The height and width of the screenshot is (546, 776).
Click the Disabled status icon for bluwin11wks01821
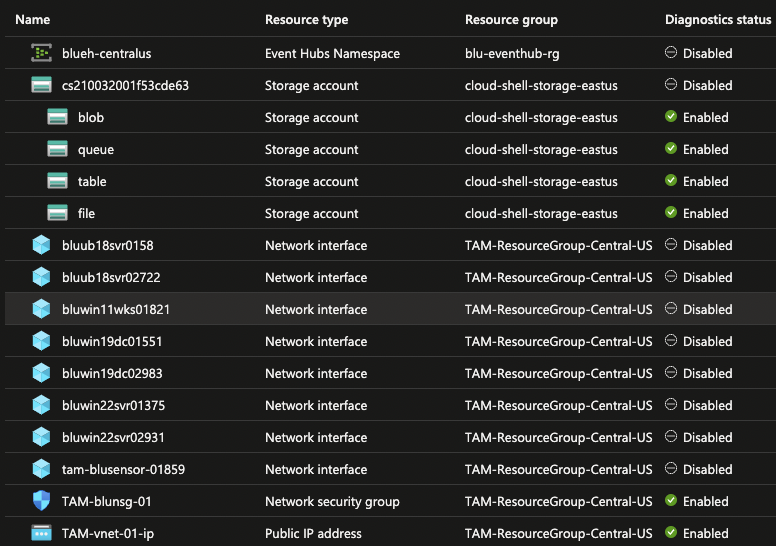click(671, 308)
